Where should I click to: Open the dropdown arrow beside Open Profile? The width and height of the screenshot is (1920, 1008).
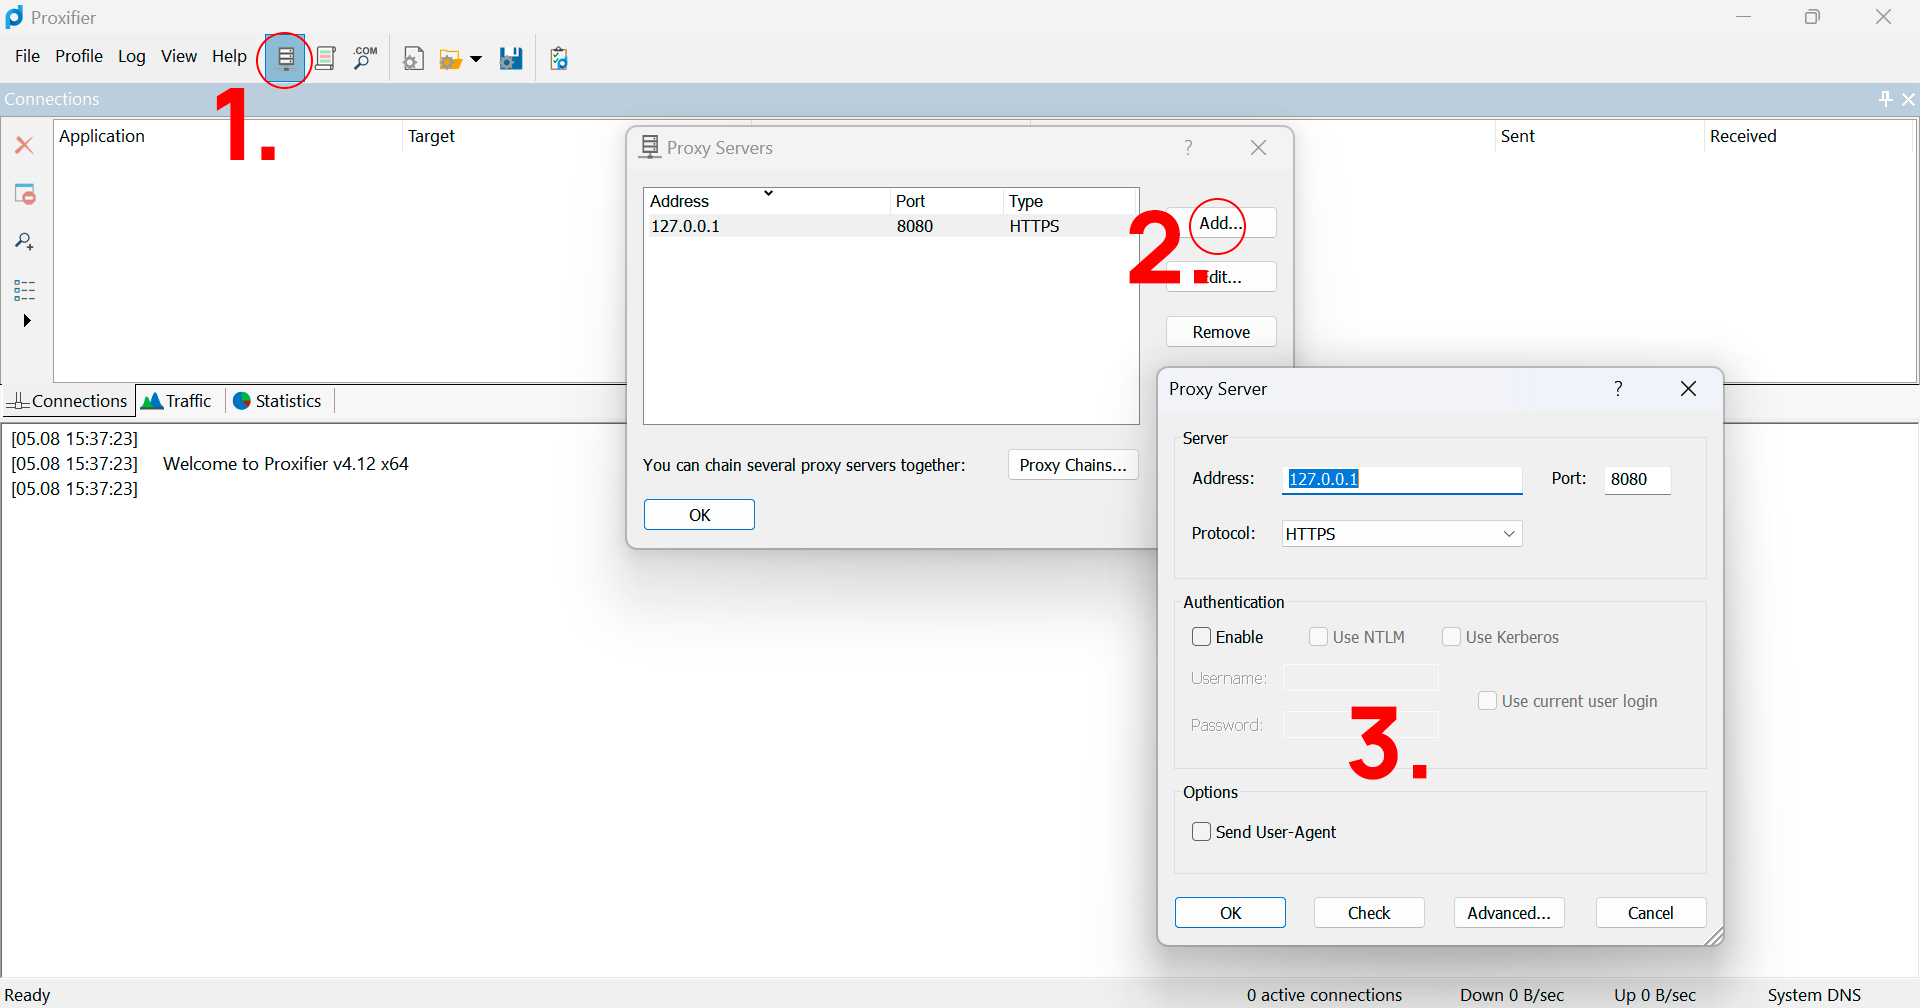click(x=476, y=60)
